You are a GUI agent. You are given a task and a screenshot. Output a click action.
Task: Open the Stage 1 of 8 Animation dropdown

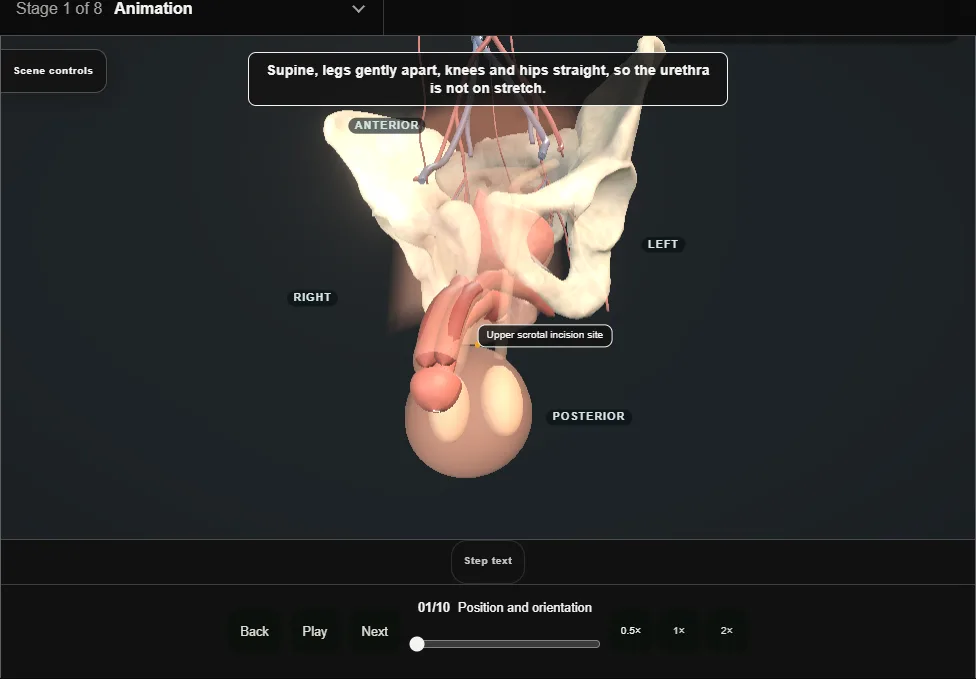click(x=191, y=11)
